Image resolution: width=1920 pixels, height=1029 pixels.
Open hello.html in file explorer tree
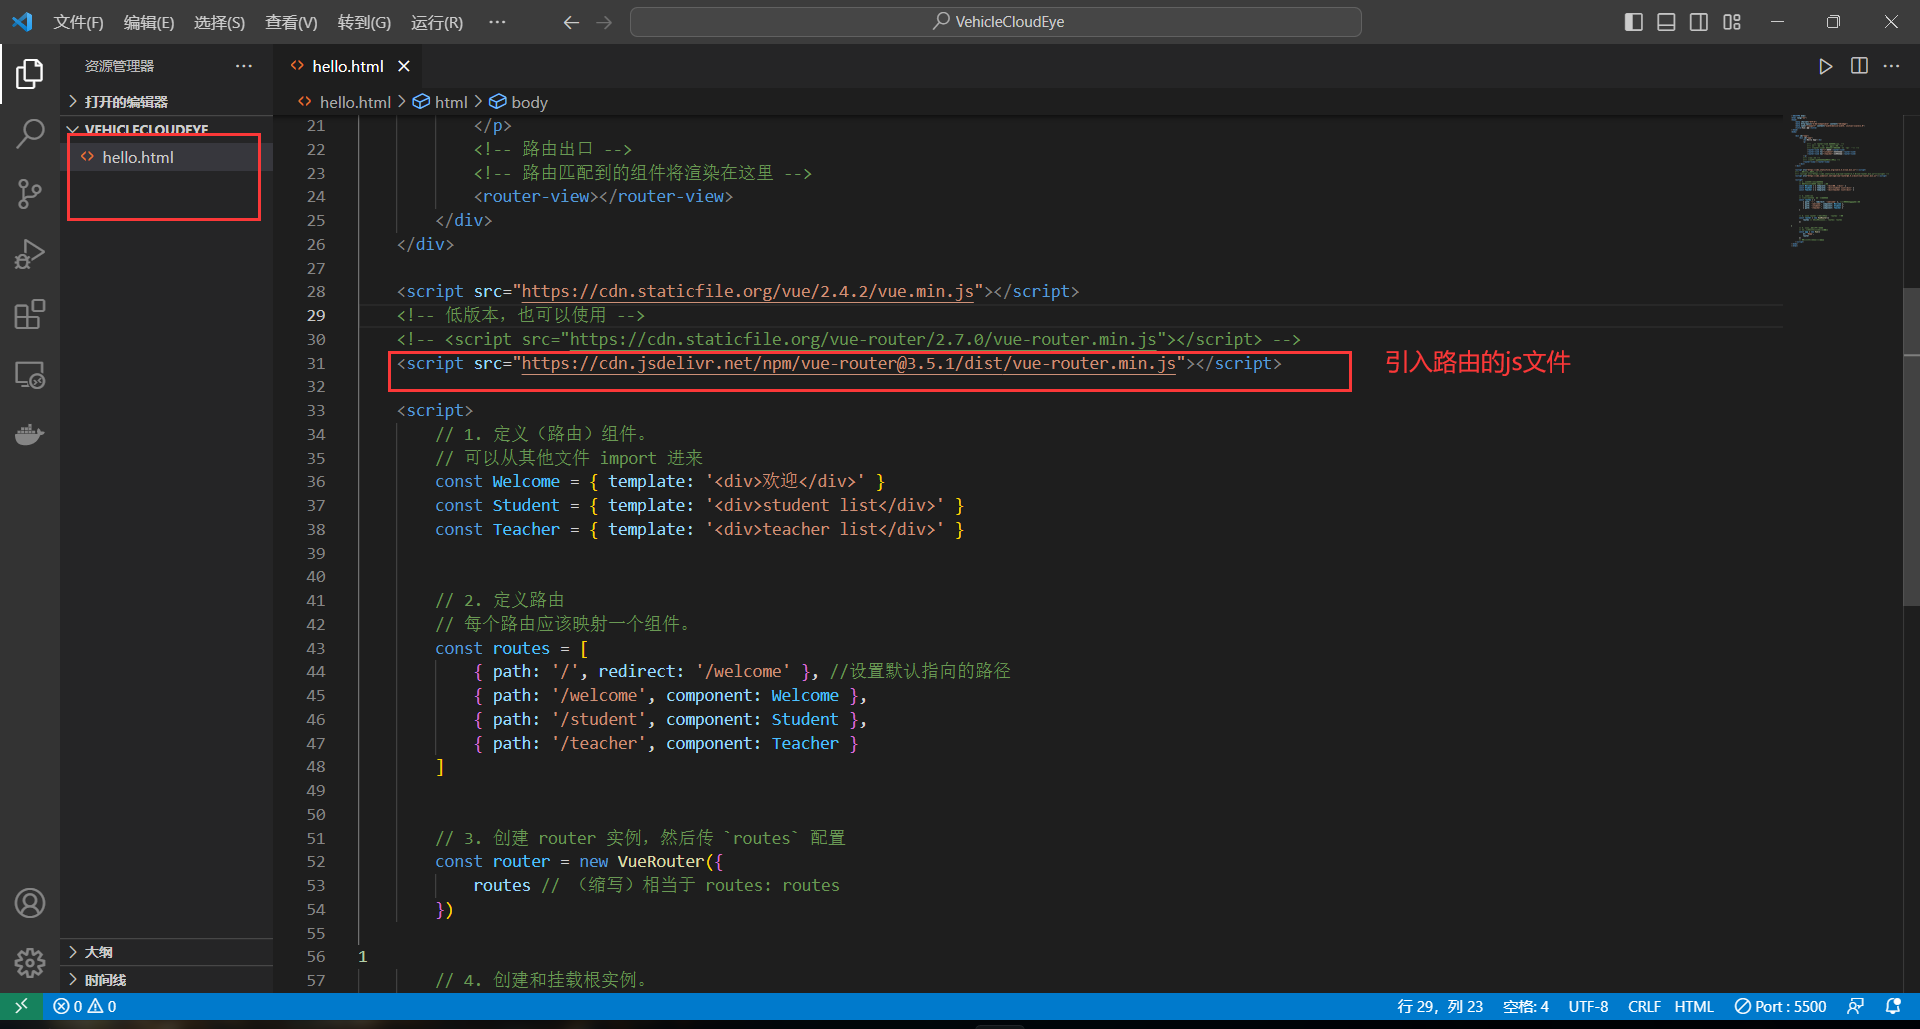coord(166,157)
